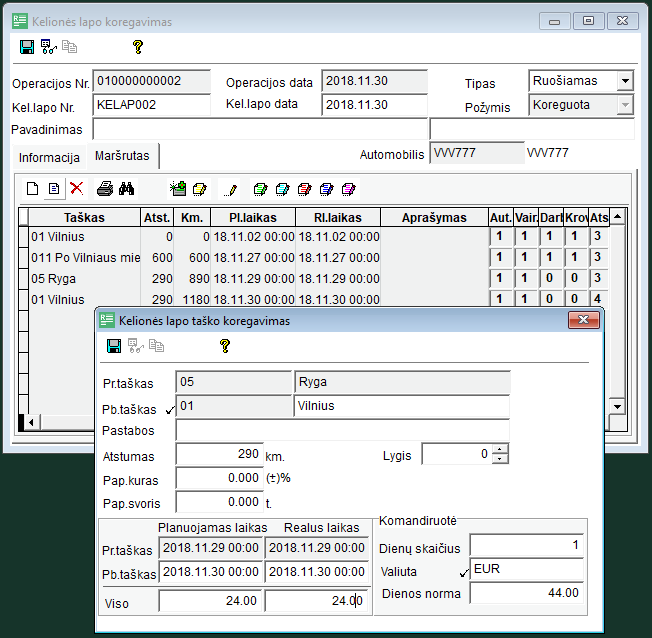Open help in the taško koregavimas dialog
652x638 pixels.
[225, 346]
